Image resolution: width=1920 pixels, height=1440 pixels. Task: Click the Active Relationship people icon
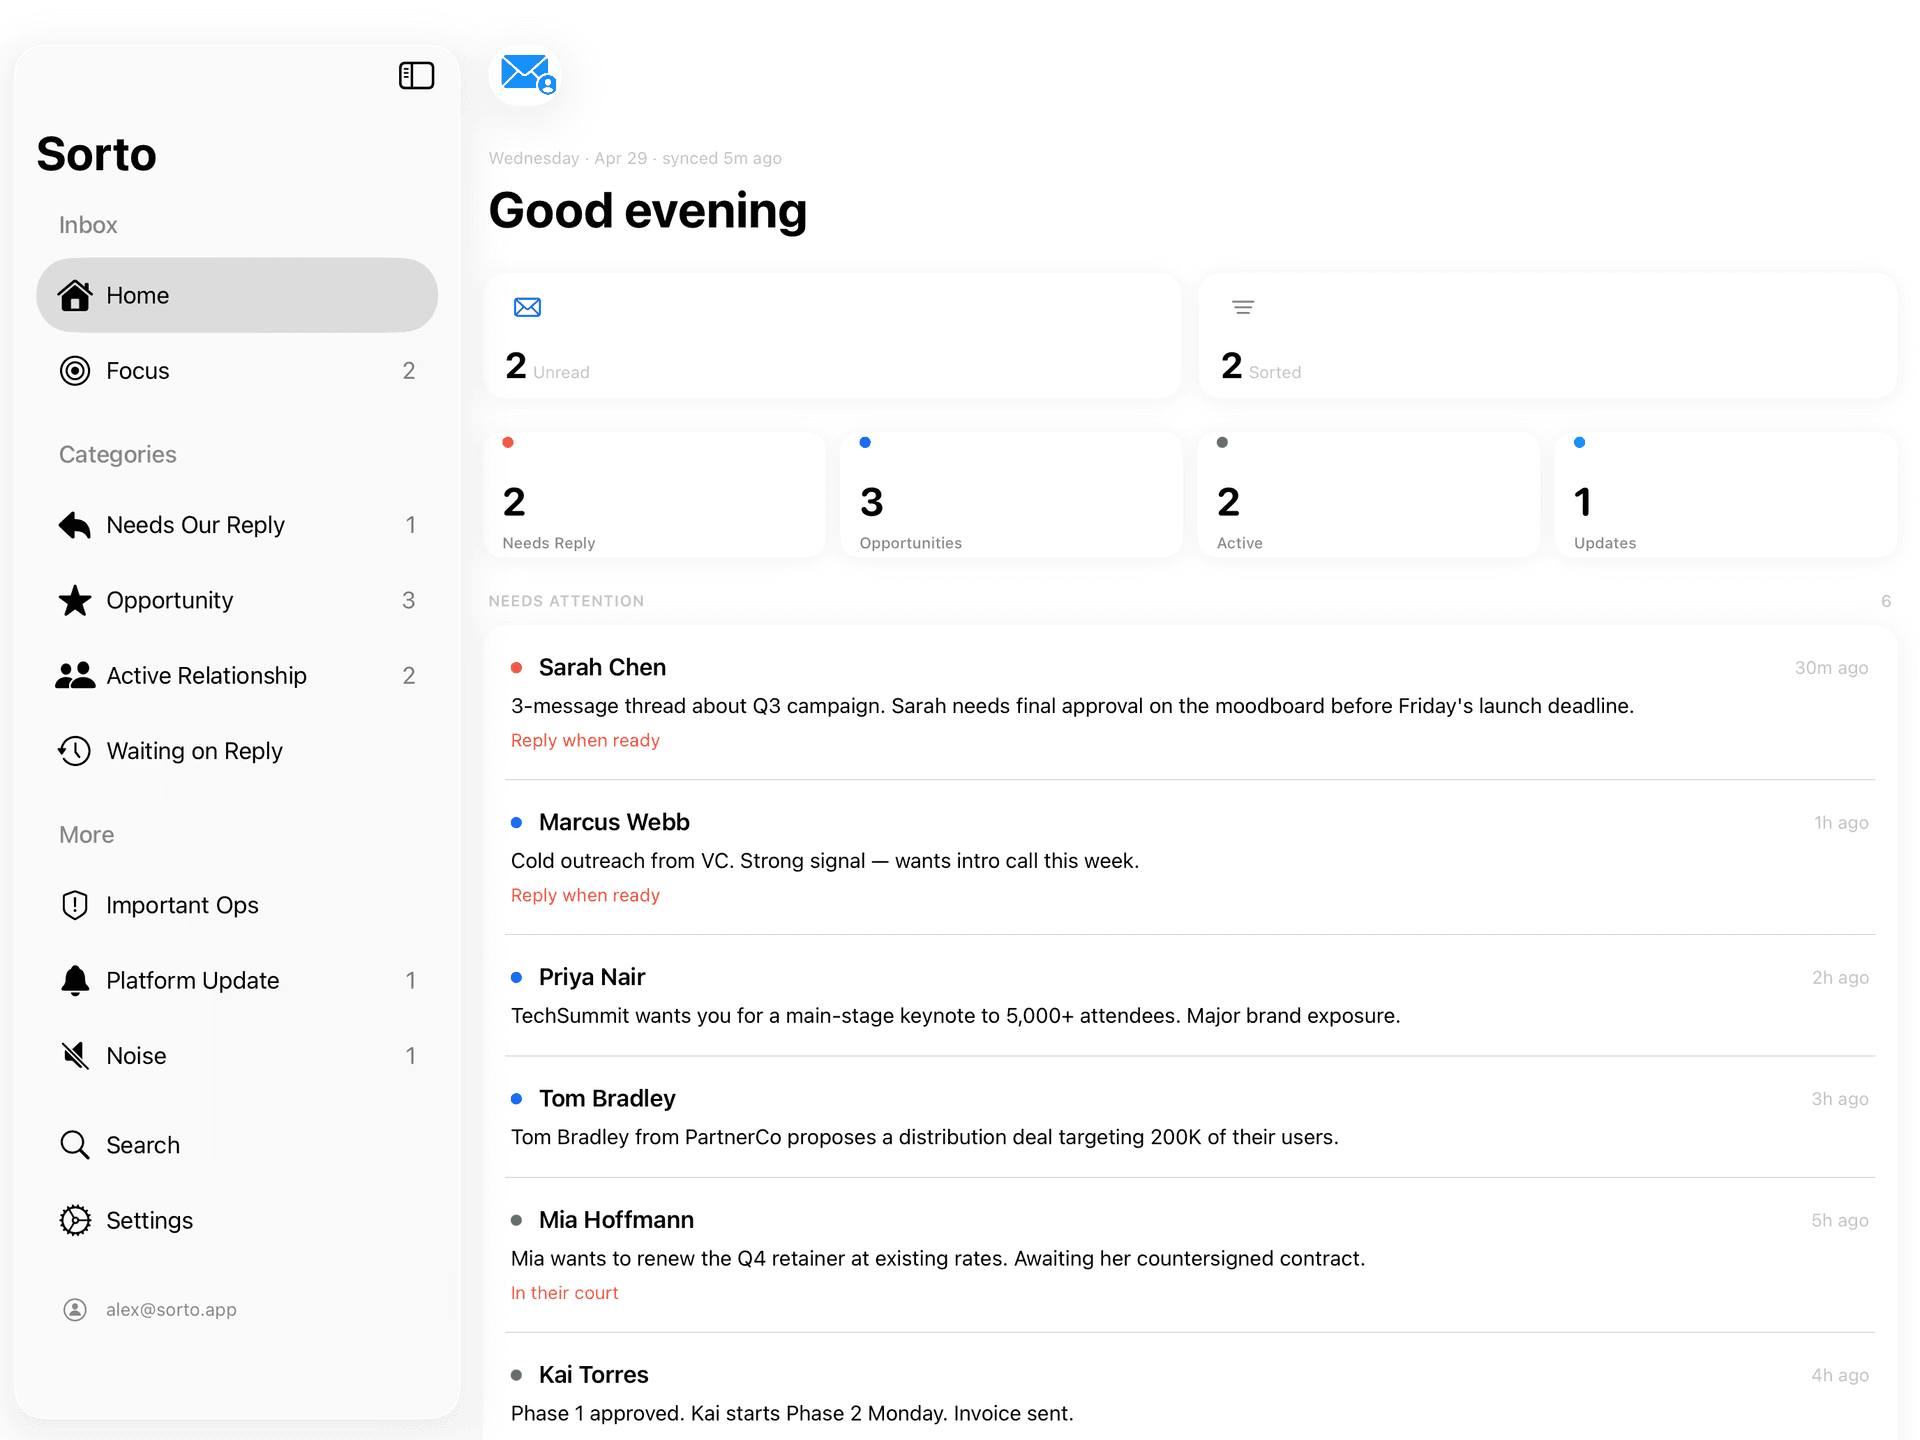(75, 676)
